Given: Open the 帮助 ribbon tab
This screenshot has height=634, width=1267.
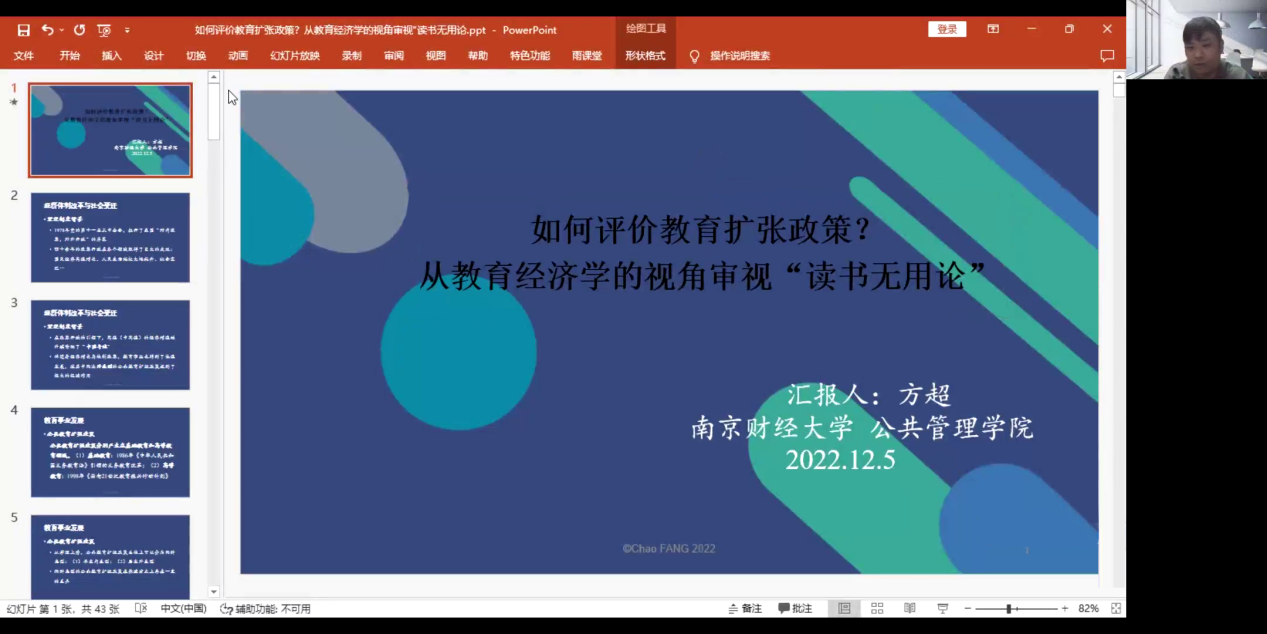Looking at the screenshot, I should click(478, 56).
